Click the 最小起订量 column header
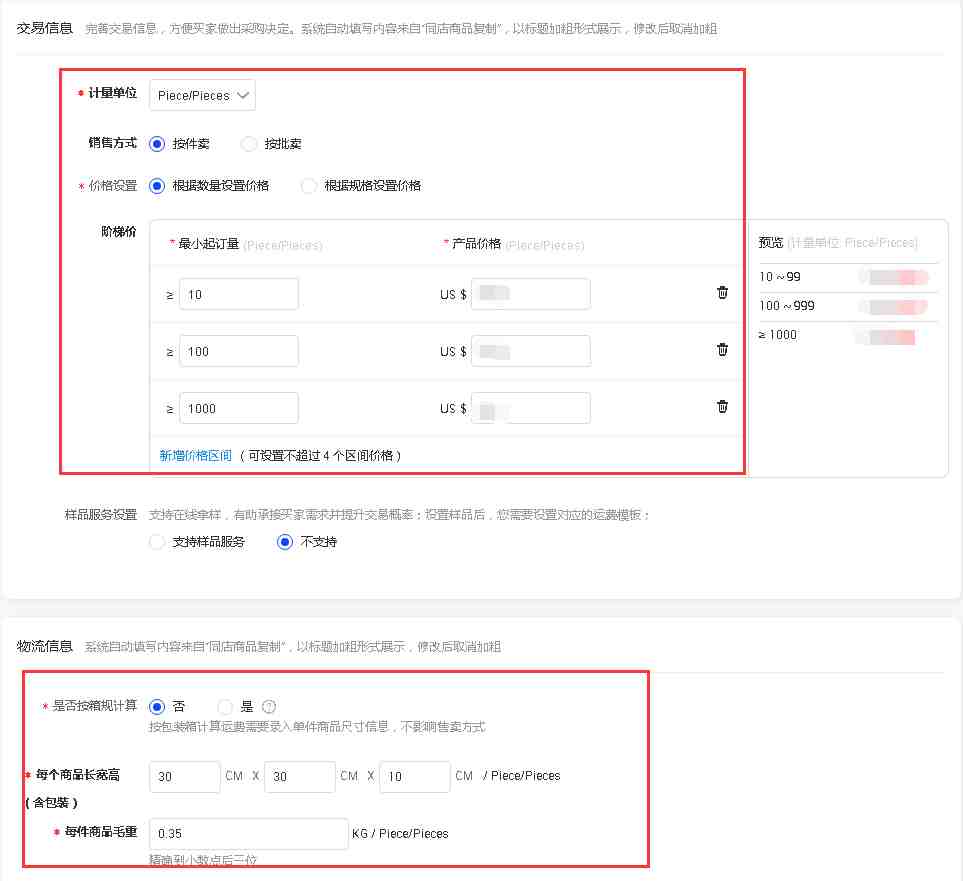963x881 pixels. click(208, 244)
